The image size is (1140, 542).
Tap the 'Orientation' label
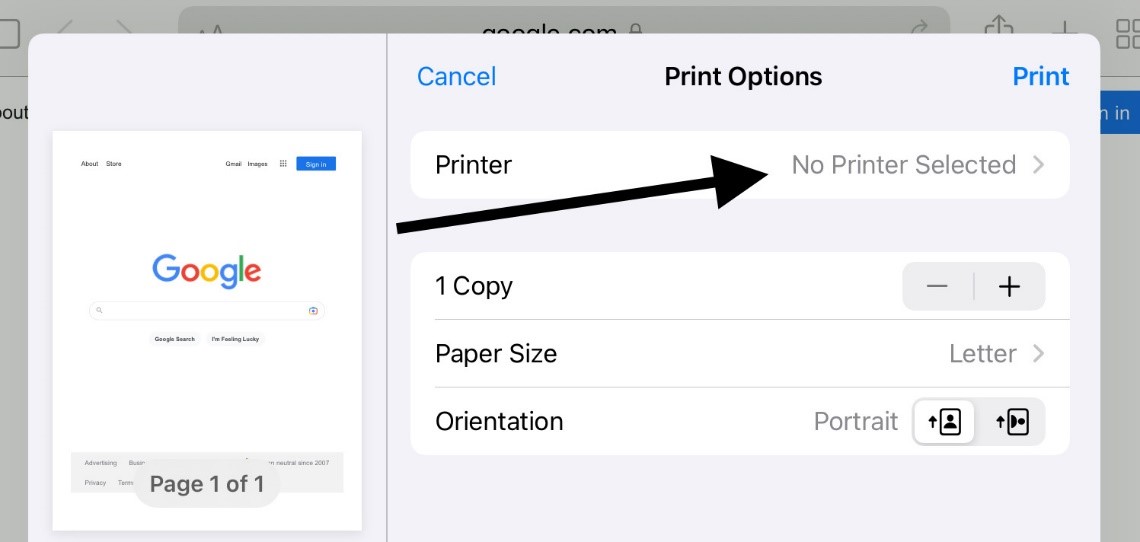point(499,421)
